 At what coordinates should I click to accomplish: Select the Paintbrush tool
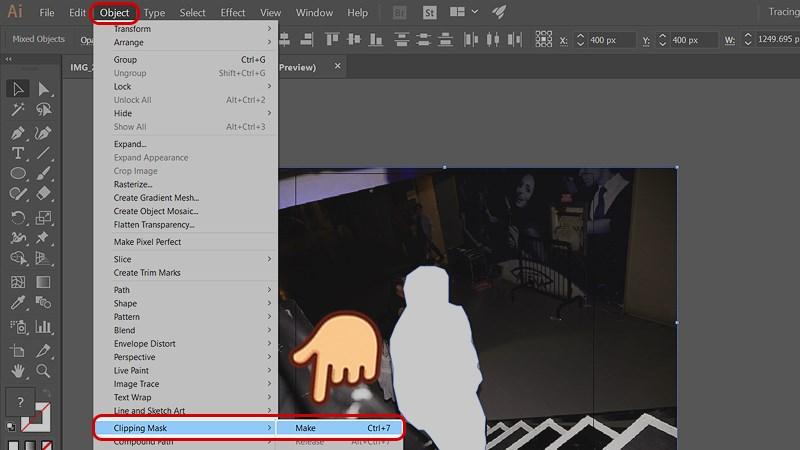pos(43,173)
